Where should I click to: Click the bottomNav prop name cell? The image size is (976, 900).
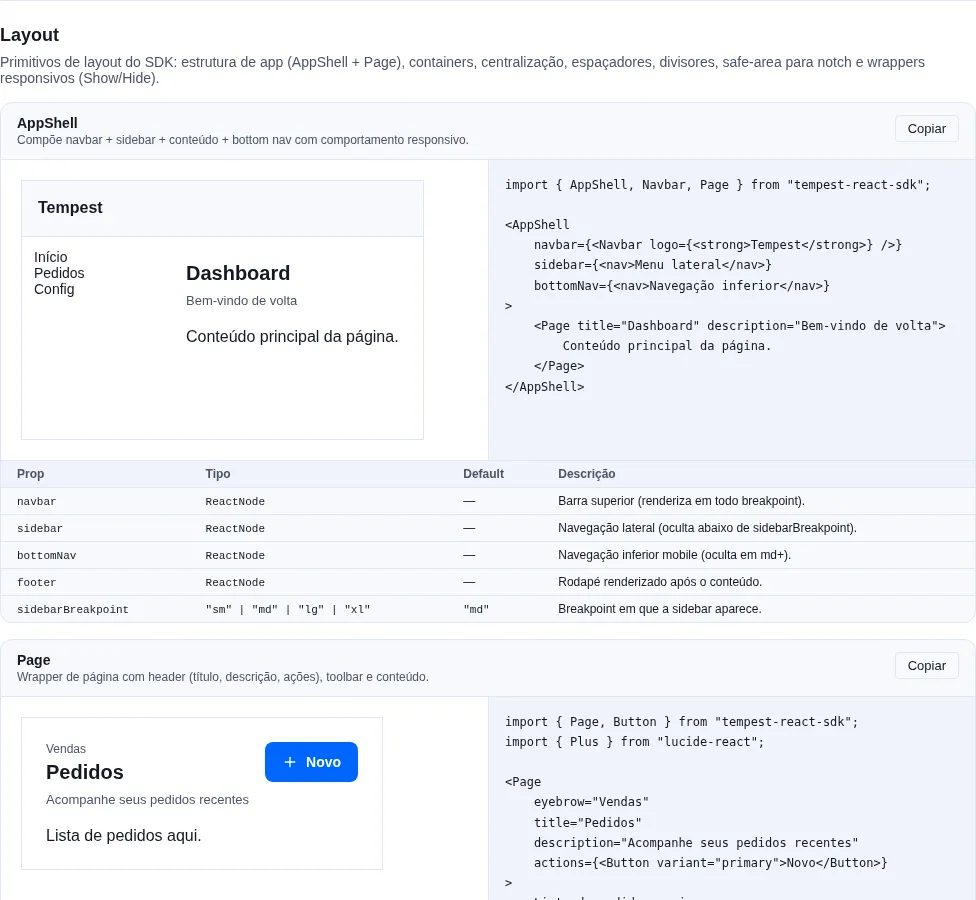click(47, 556)
